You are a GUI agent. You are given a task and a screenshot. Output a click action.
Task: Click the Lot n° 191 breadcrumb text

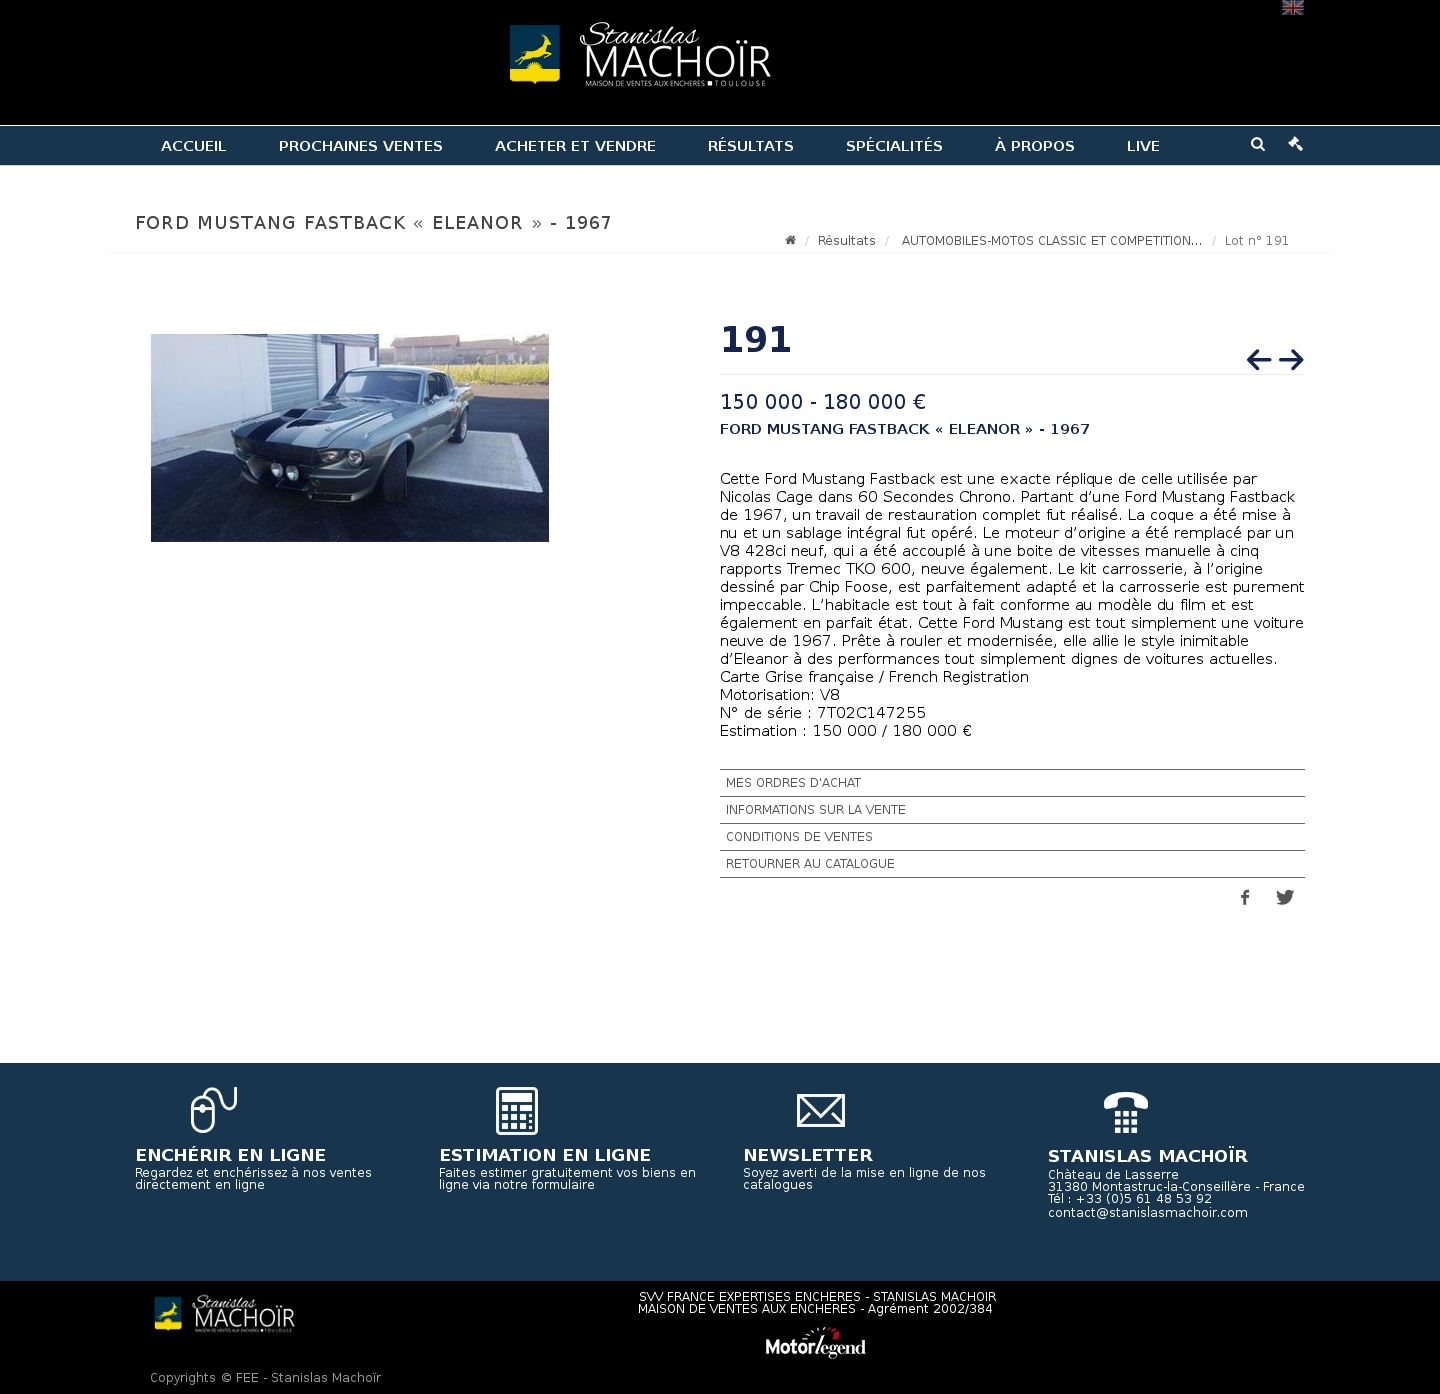click(1257, 241)
